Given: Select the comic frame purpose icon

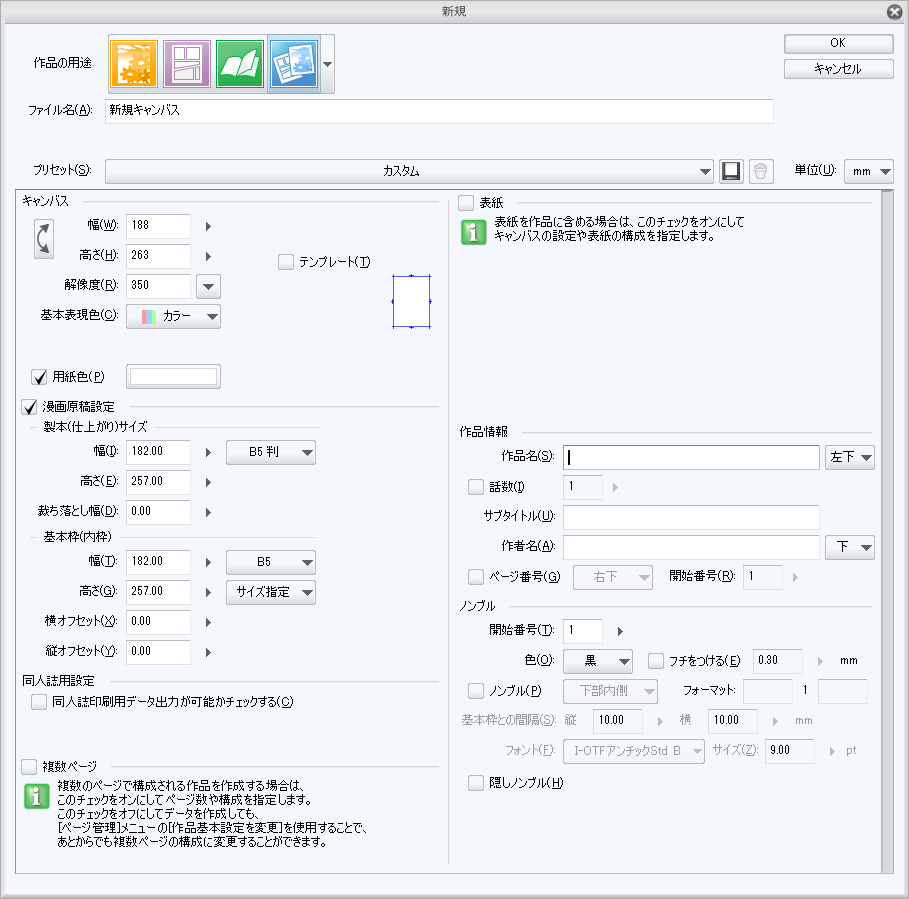Looking at the screenshot, I should [187, 64].
